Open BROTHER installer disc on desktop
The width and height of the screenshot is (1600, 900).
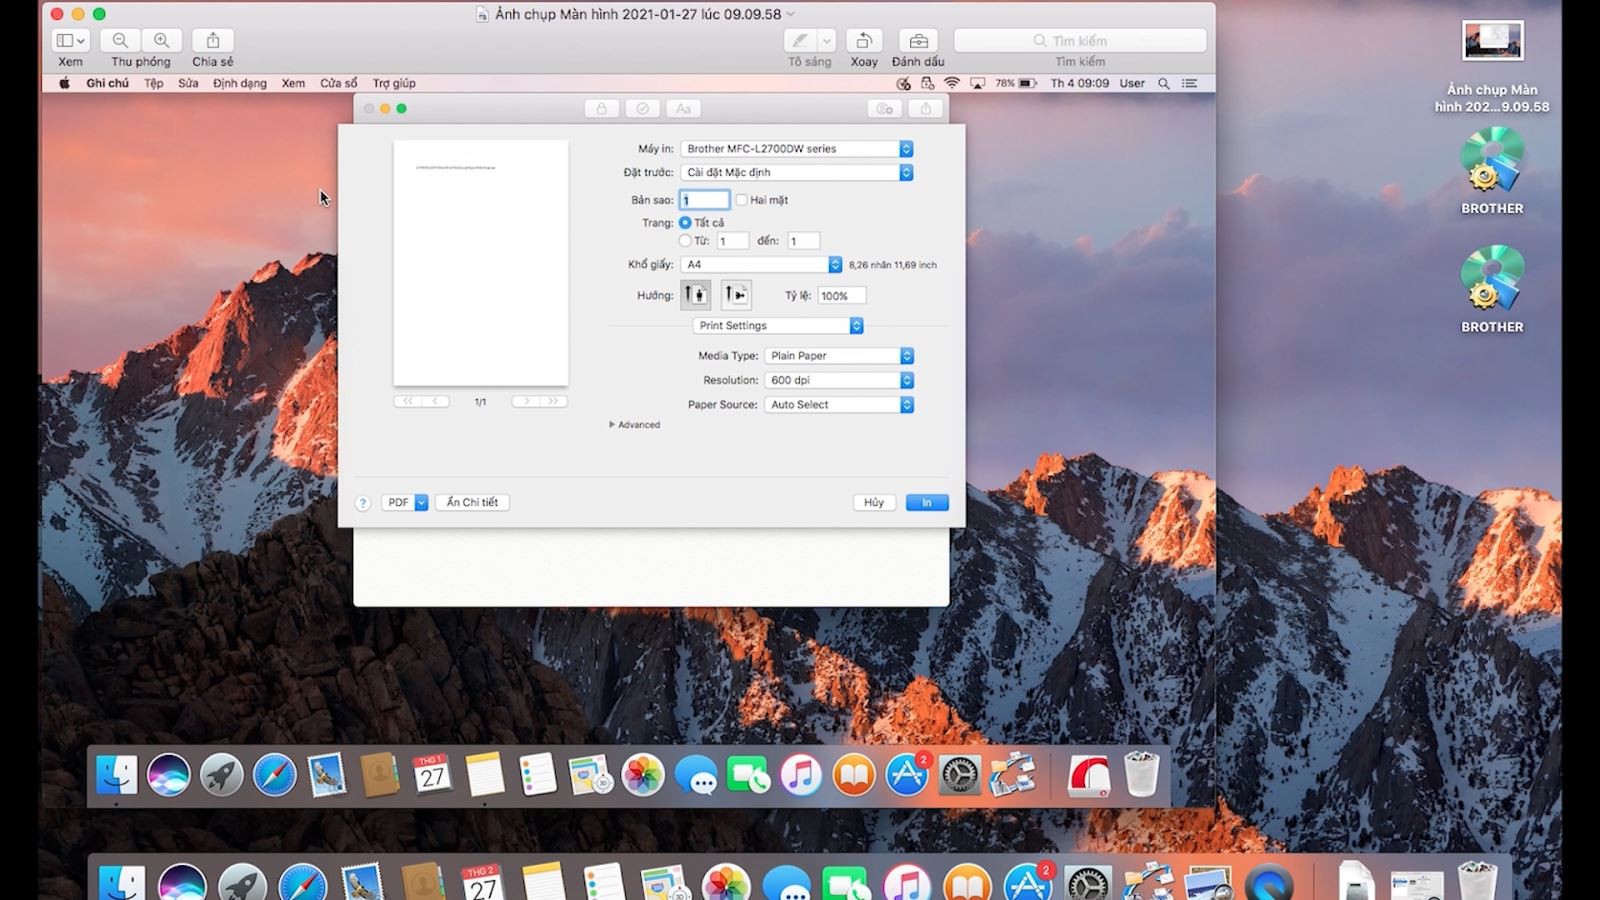1491,162
